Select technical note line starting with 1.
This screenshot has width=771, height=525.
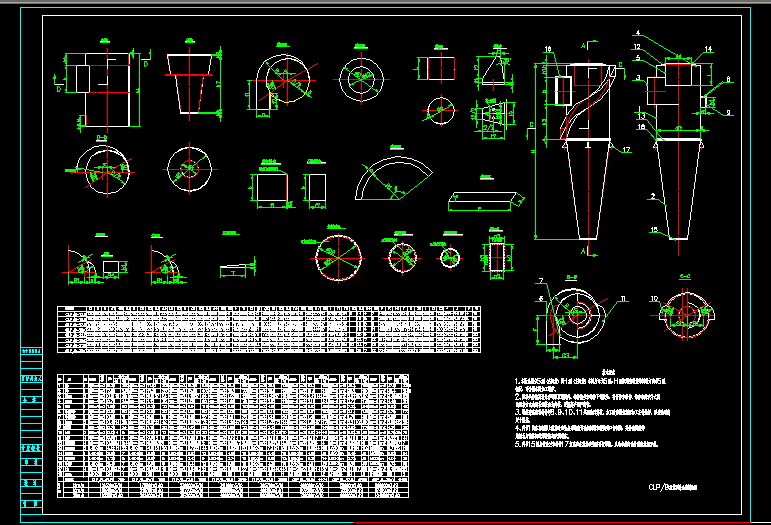(x=591, y=381)
